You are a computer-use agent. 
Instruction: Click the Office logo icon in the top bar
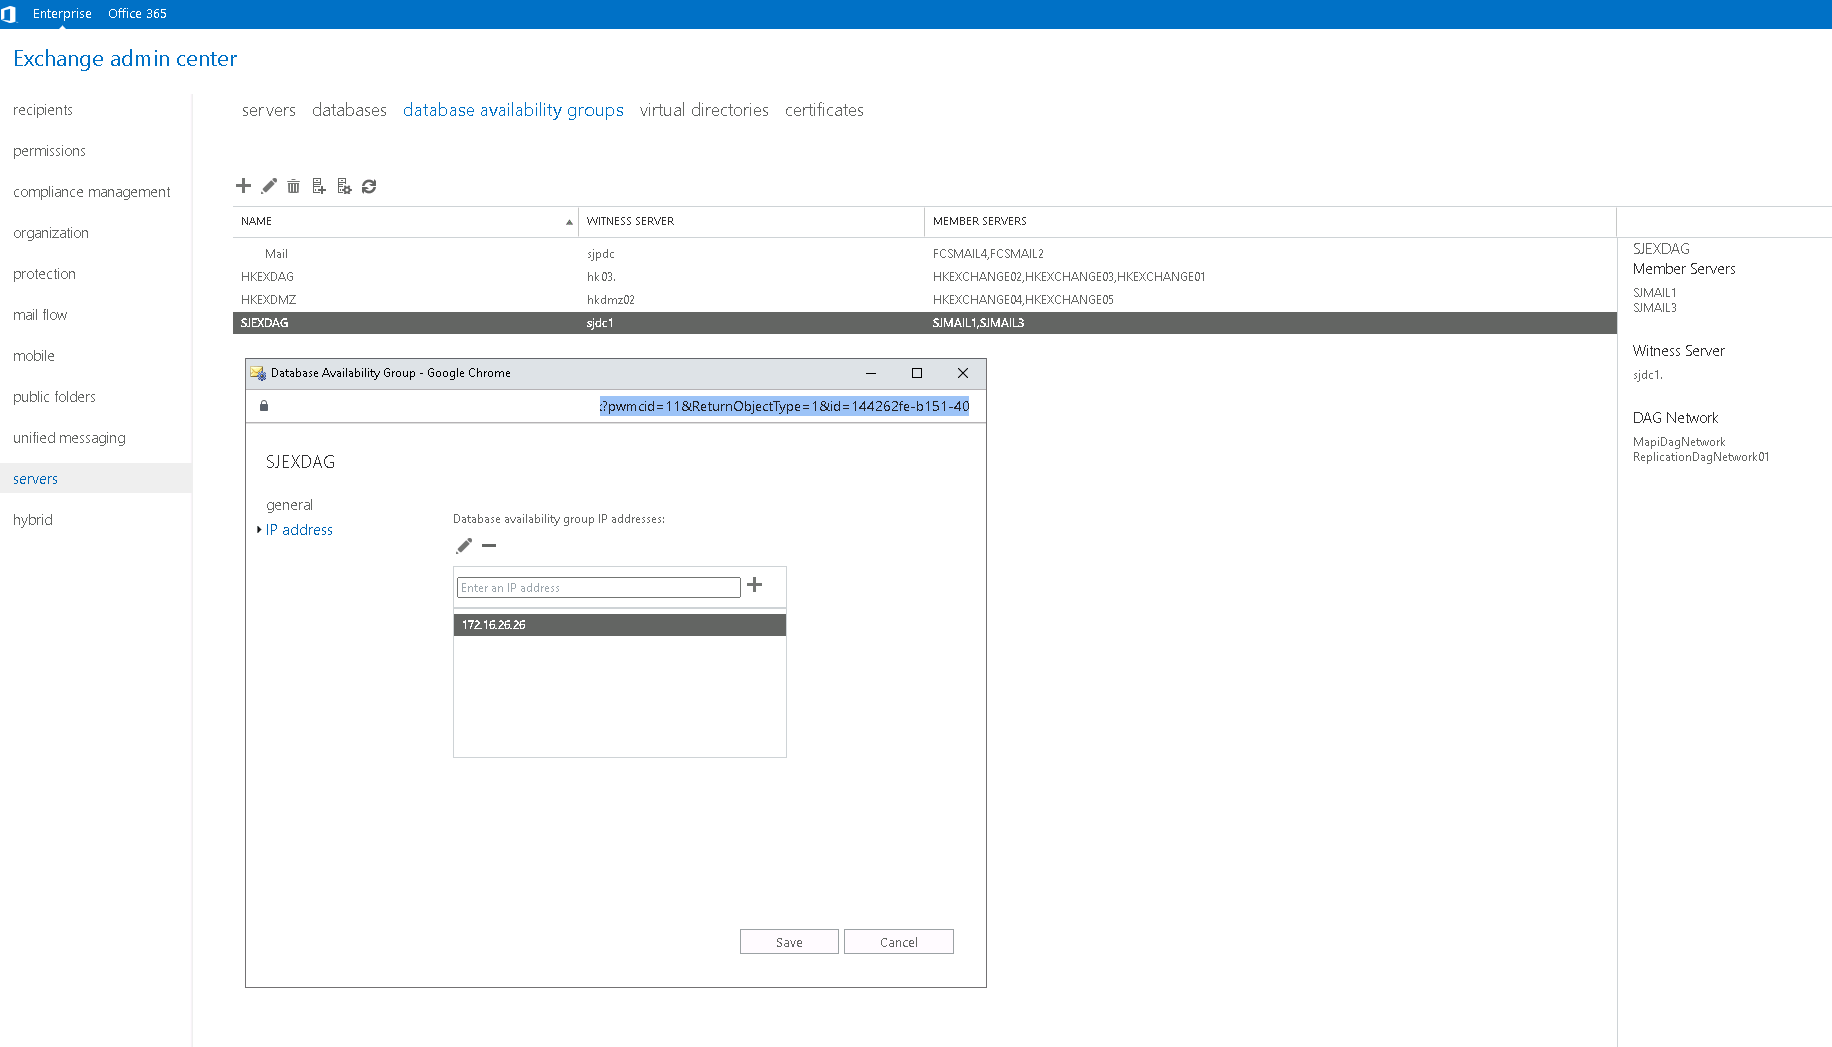click(9, 14)
